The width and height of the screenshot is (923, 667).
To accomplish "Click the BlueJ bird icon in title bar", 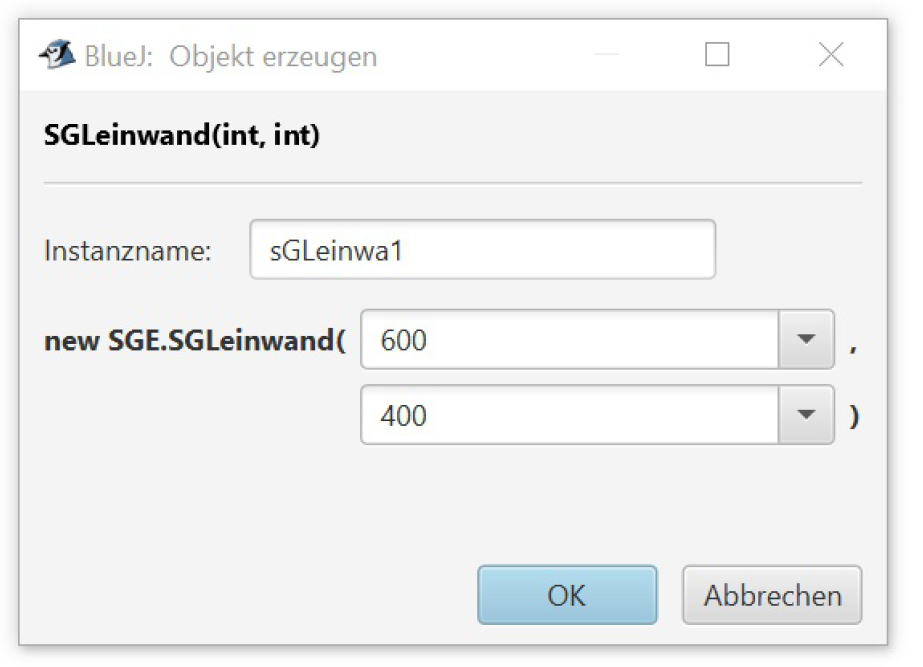I will pos(57,54).
